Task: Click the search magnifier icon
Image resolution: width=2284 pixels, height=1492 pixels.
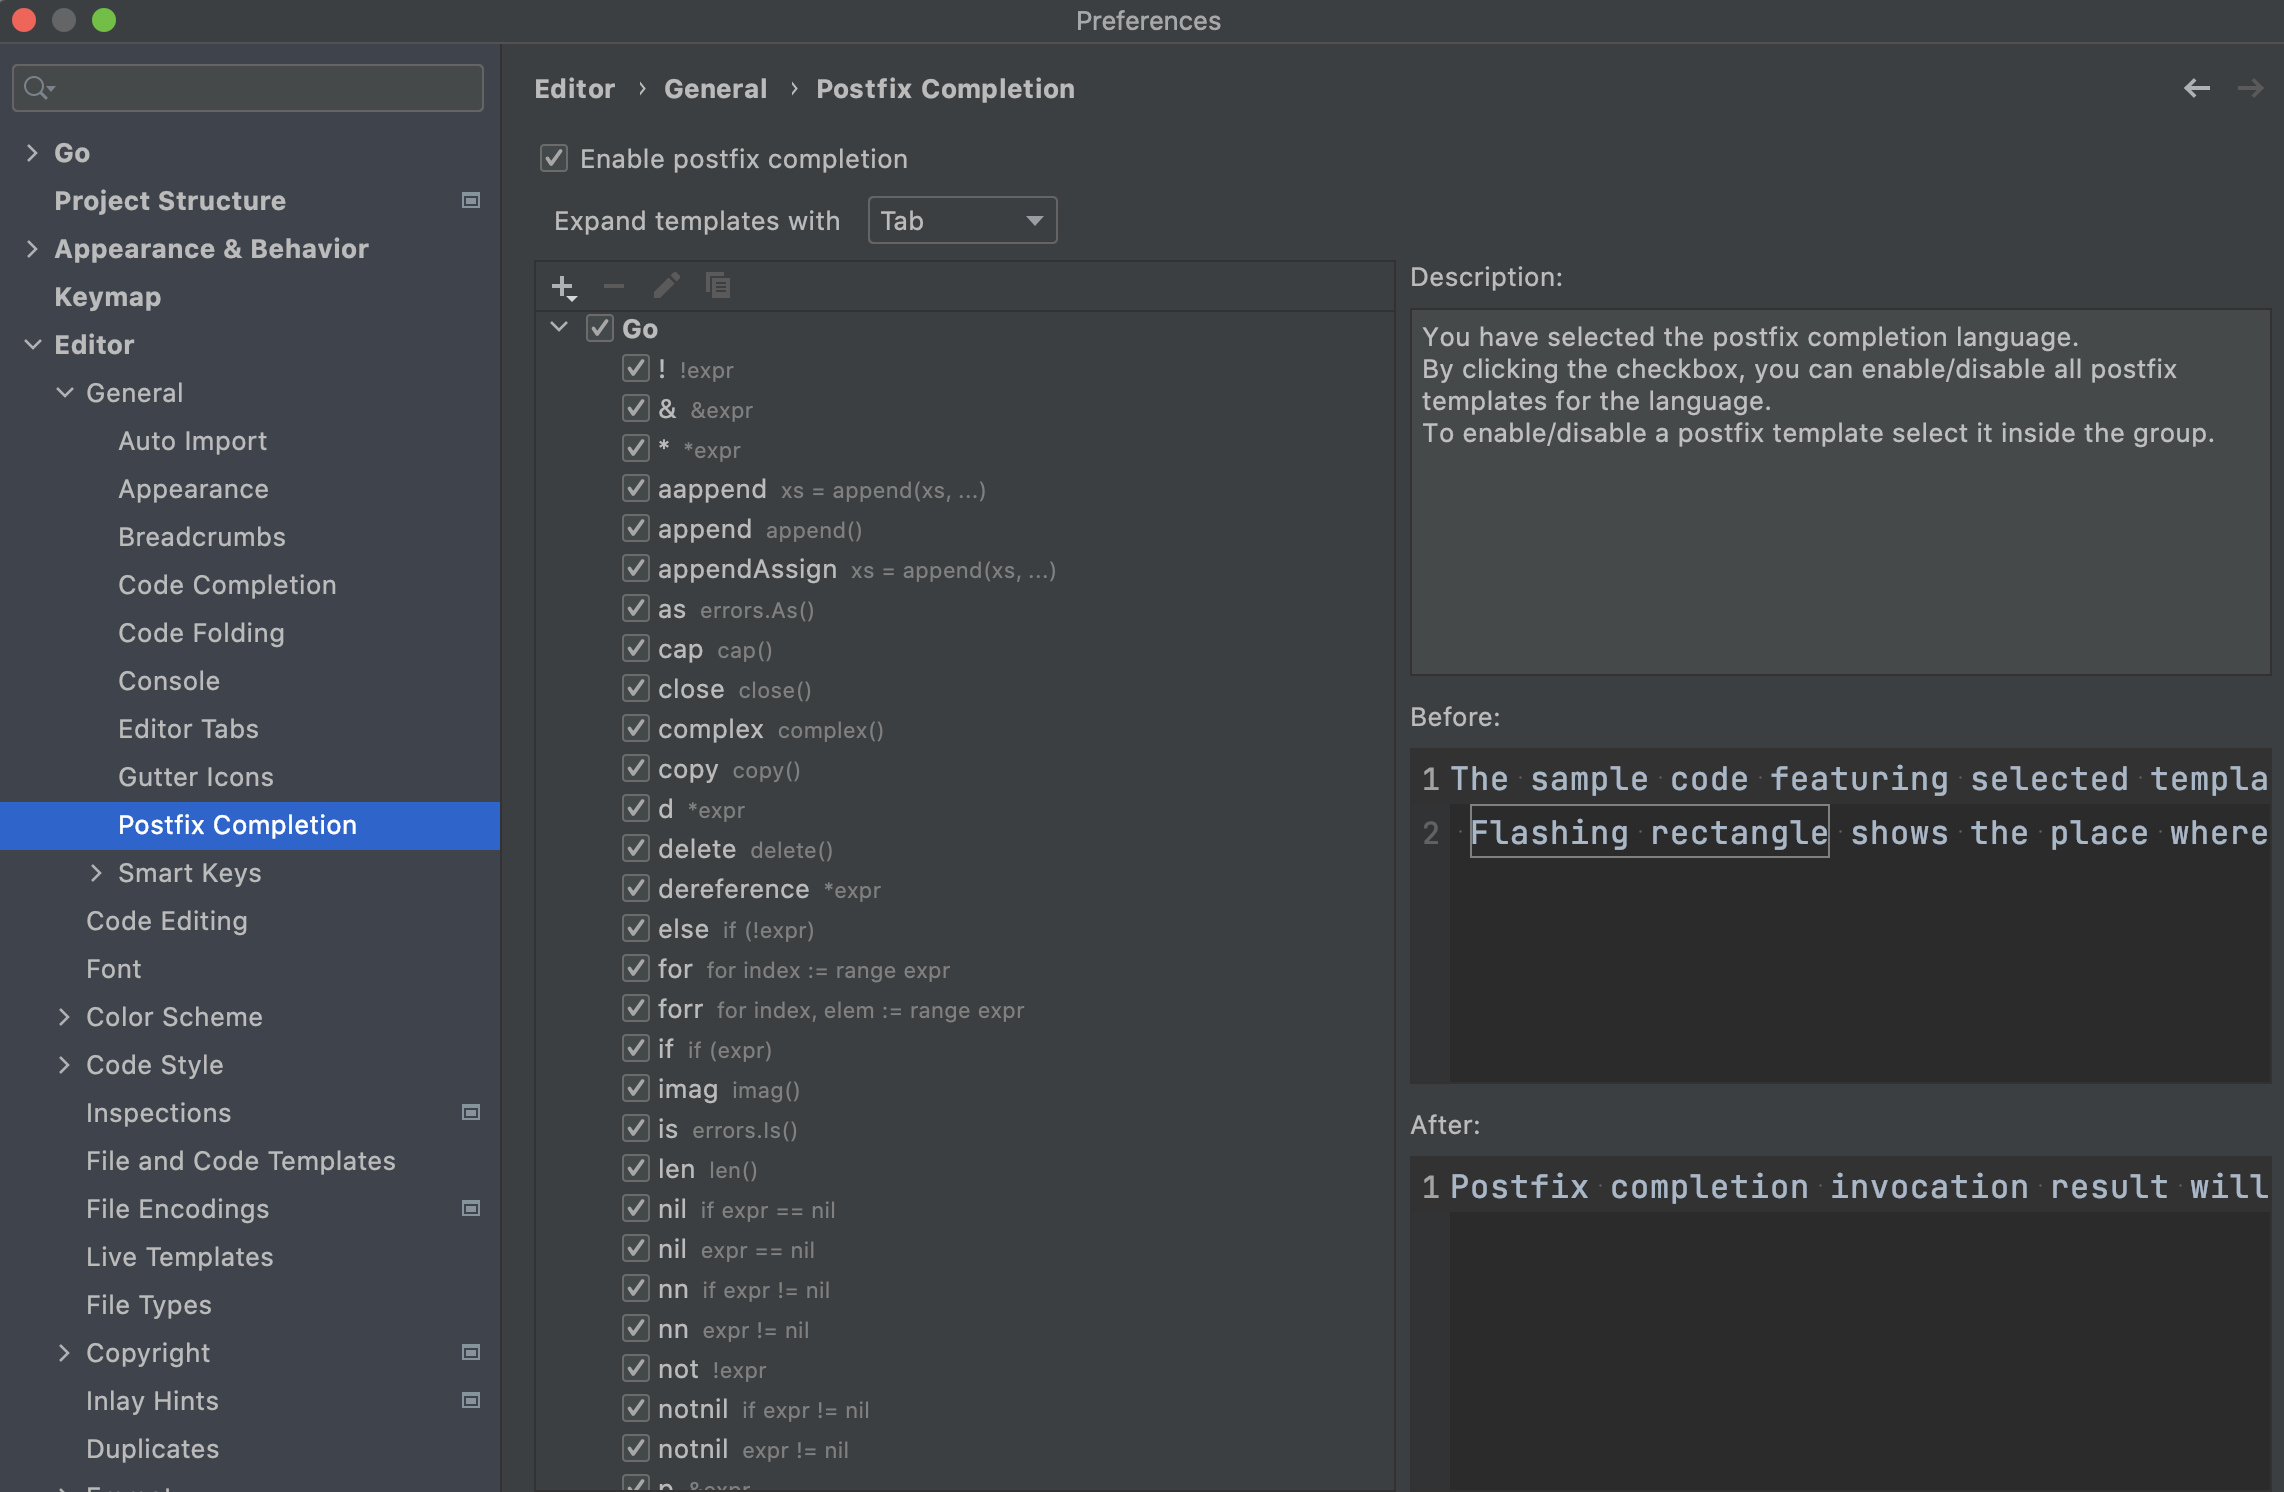Action: click(37, 88)
